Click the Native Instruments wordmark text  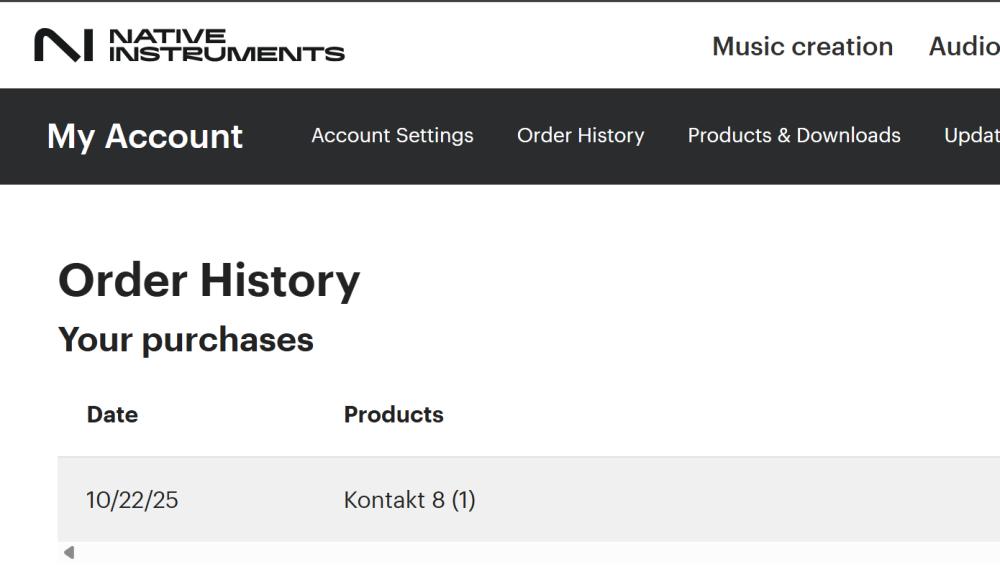226,45
